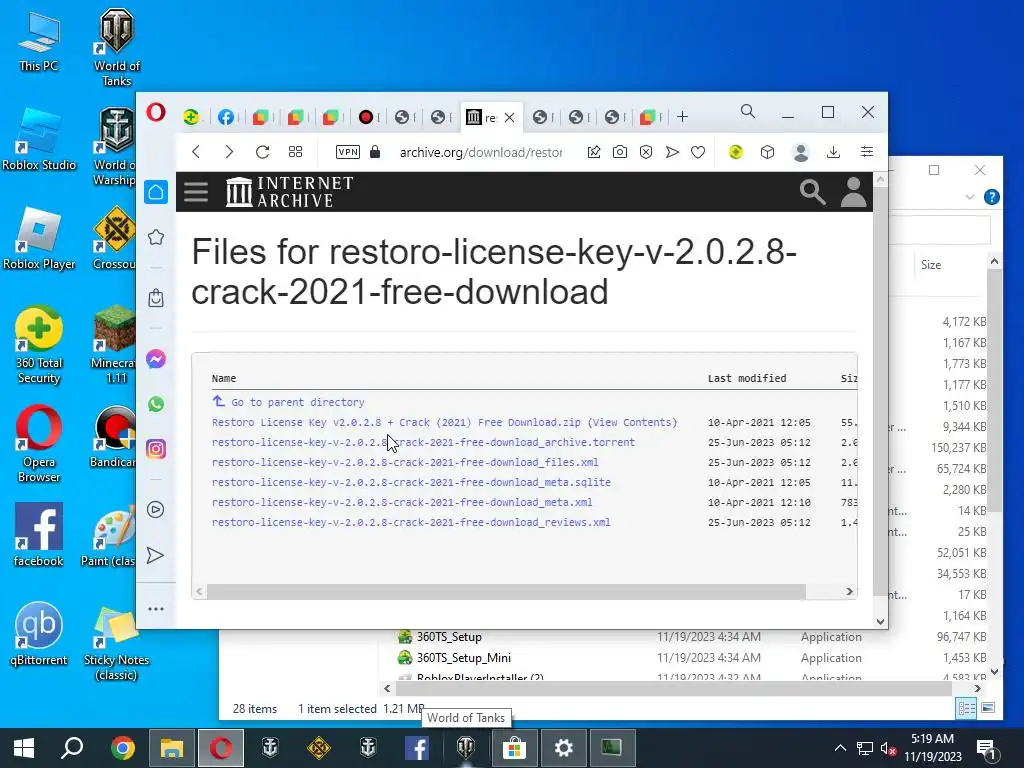Take a page snapshot with camera icon

pyautogui.click(x=620, y=152)
